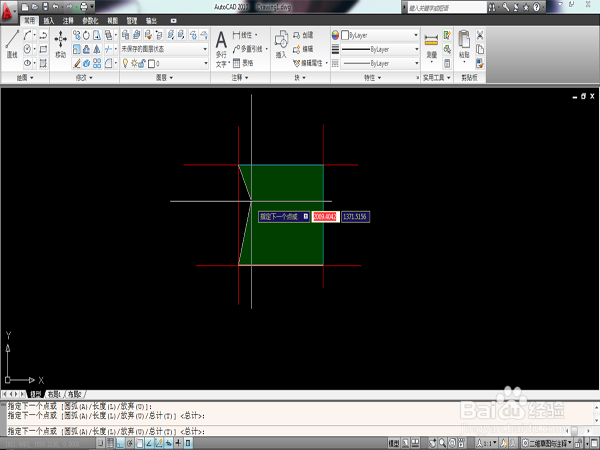
Task: Open the Output (输出) ribbon tab
Action: 152,21
